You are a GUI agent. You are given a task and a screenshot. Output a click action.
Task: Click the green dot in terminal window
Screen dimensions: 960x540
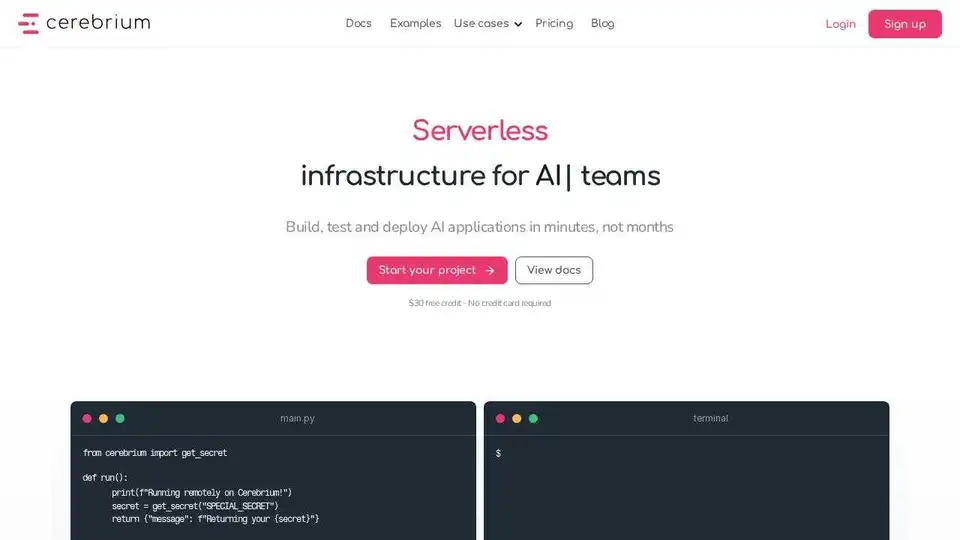(x=533, y=419)
